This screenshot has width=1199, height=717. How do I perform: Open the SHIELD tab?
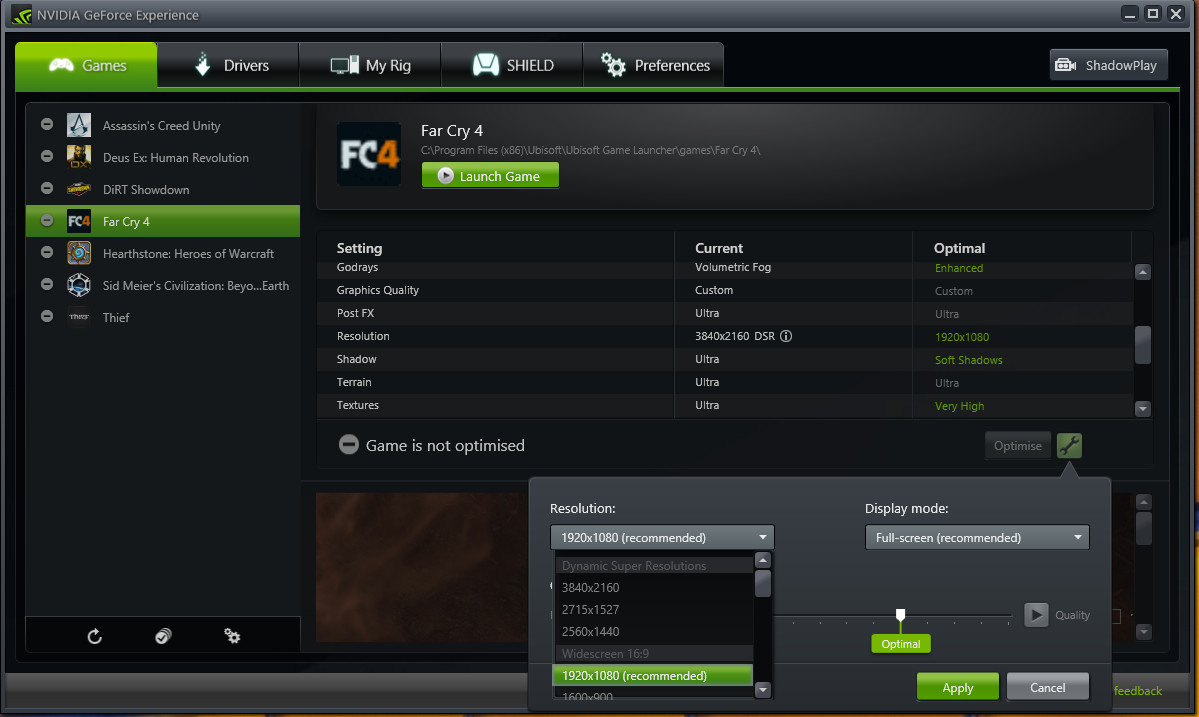pyautogui.click(x=512, y=66)
